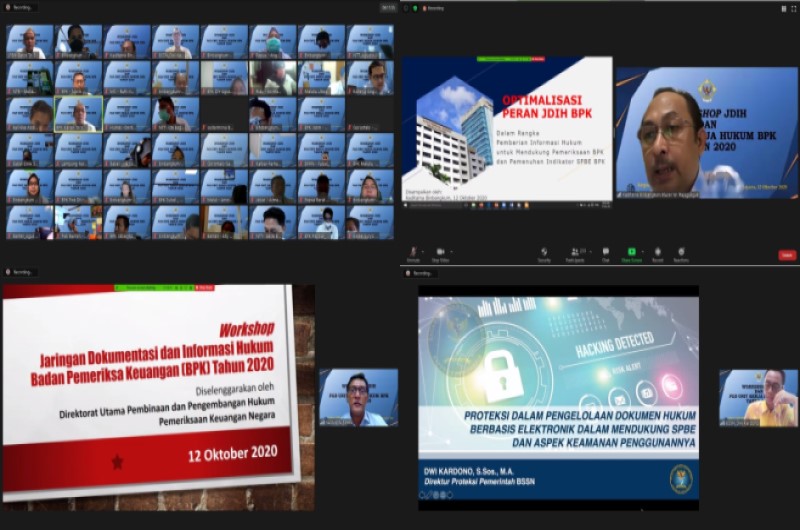Expand video options caret beside Stop Video

[452, 251]
